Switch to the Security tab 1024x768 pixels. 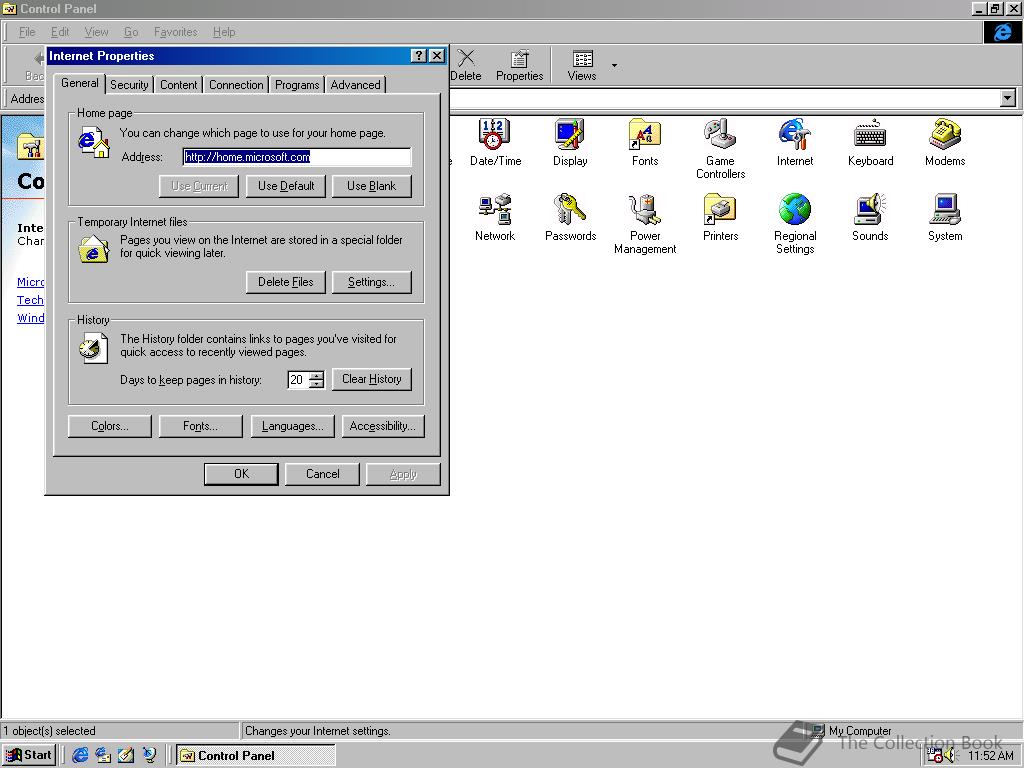pos(129,85)
